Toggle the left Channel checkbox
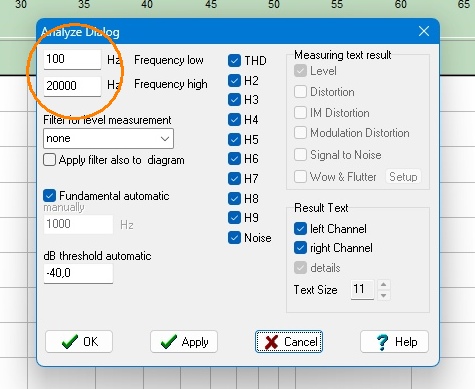475x389 pixels. click(x=300, y=229)
